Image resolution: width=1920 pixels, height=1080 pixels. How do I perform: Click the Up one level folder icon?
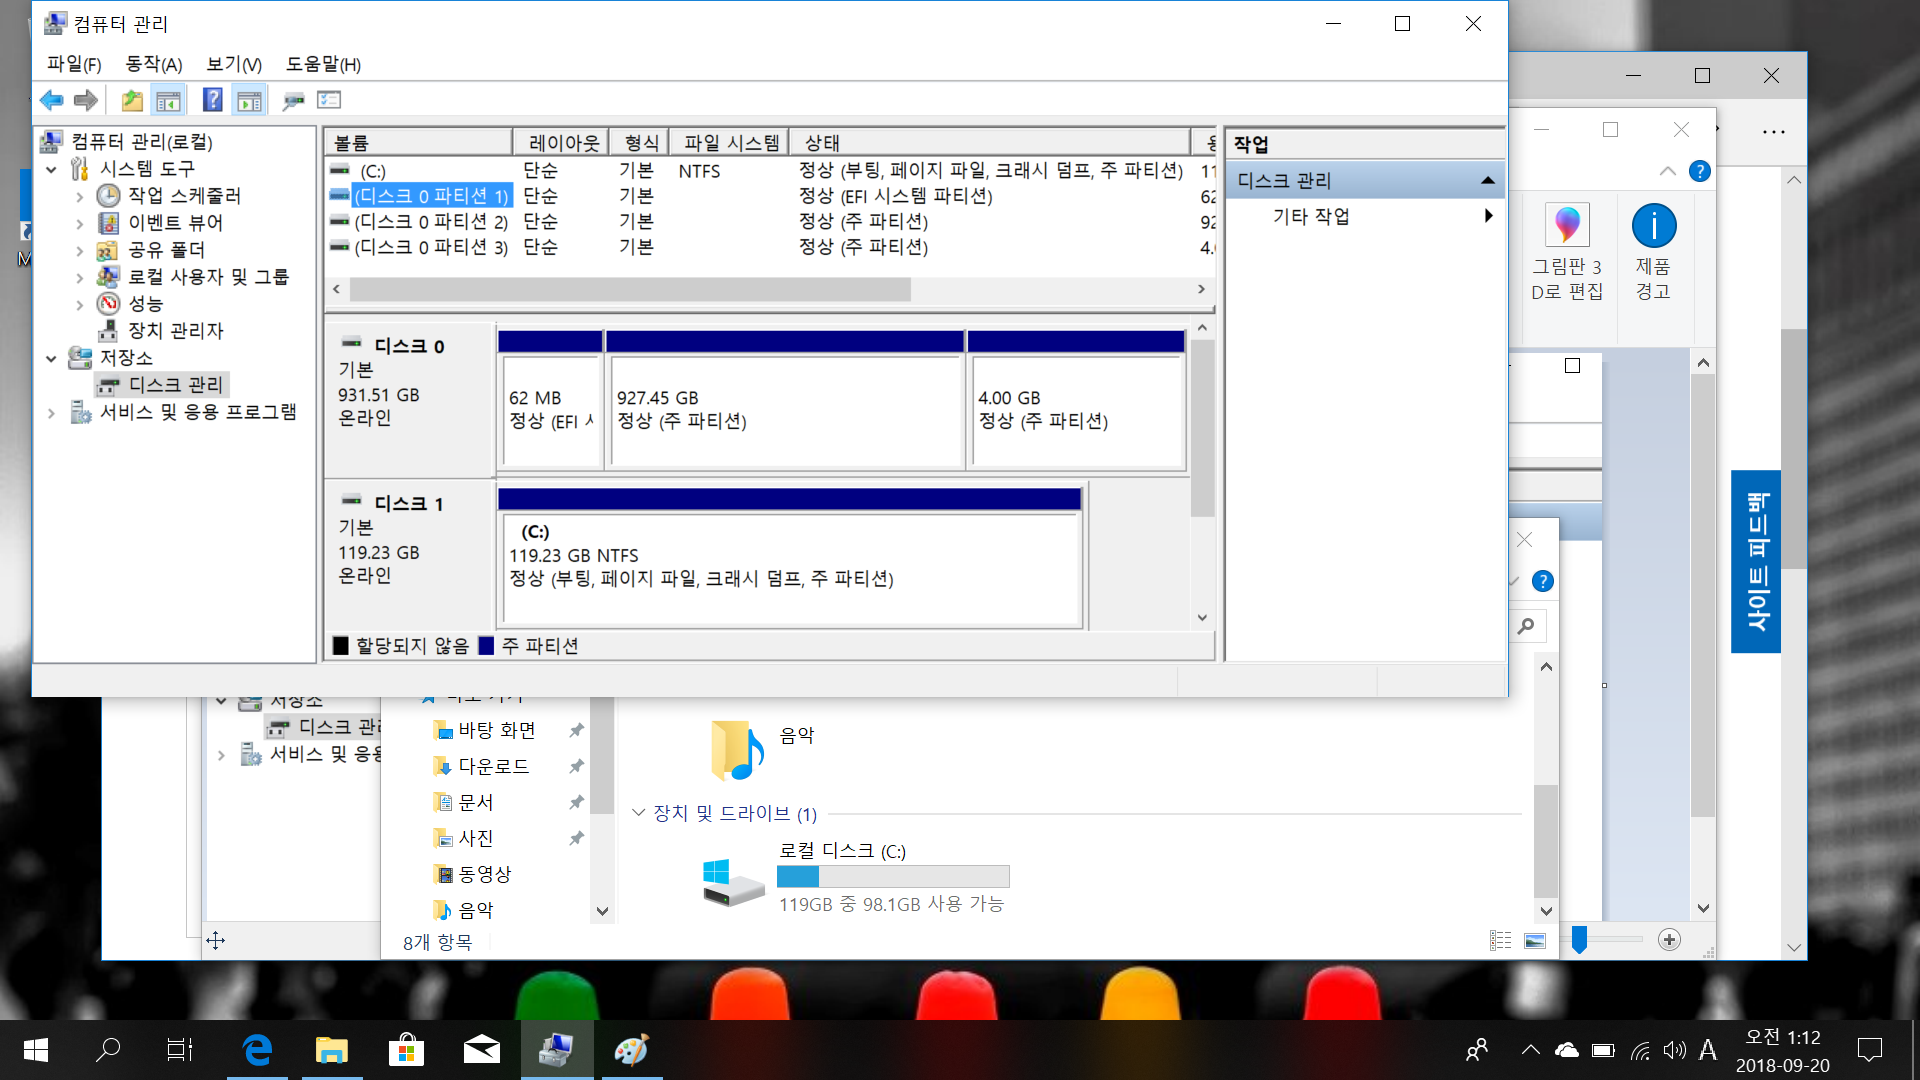[x=132, y=100]
